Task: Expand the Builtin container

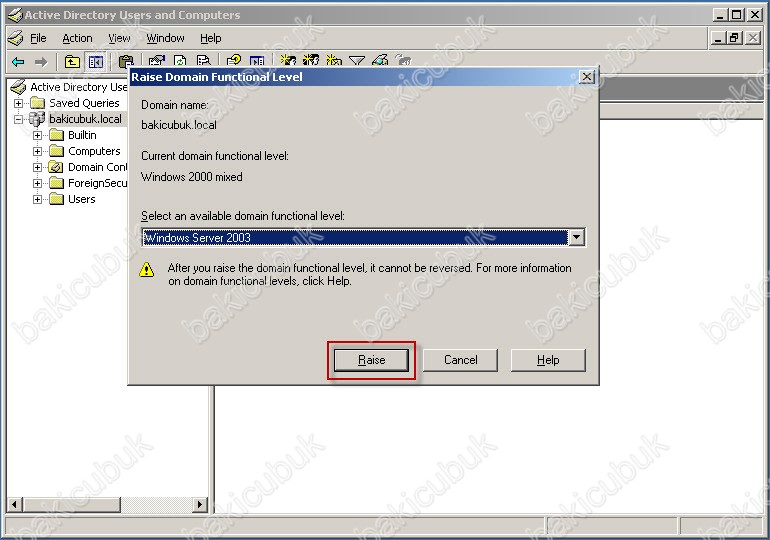Action: pos(37,135)
